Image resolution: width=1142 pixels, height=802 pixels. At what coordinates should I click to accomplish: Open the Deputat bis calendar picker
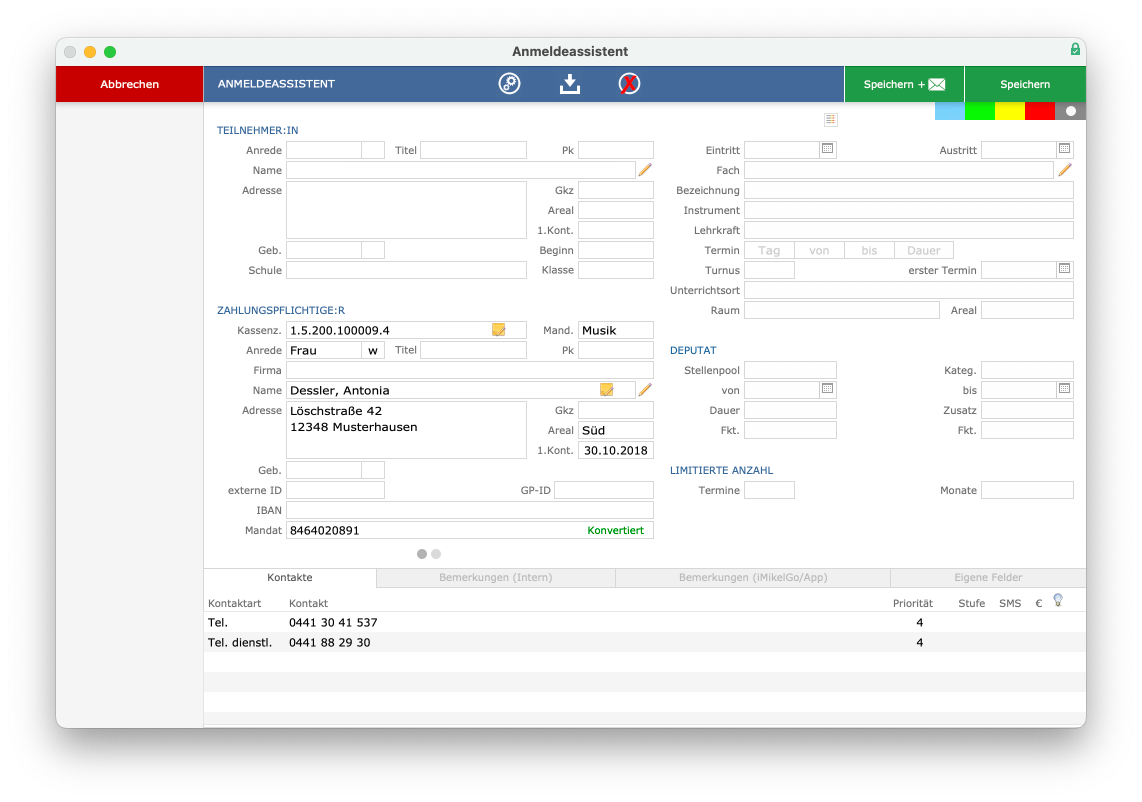[x=1064, y=389]
